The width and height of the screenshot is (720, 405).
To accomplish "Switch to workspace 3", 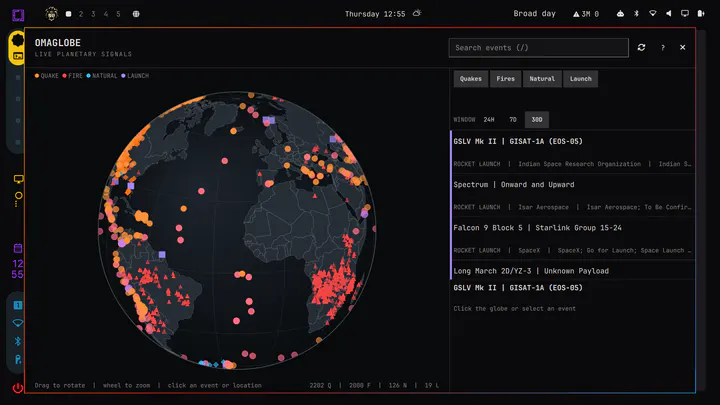I will 93,14.
